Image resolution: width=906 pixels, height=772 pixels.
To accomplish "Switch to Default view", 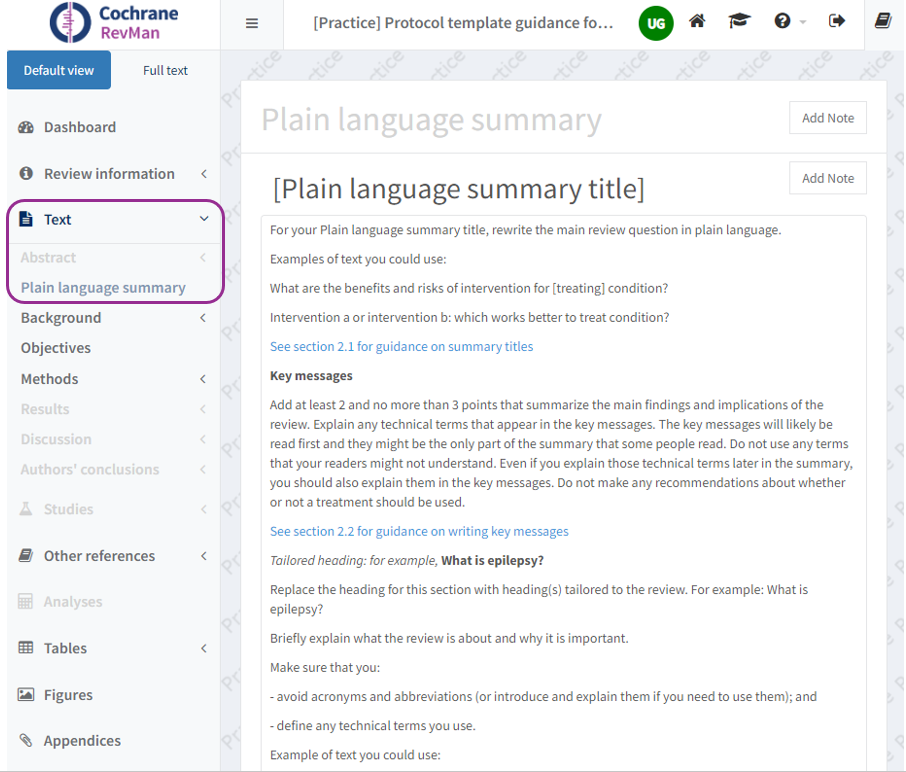I will tap(59, 70).
